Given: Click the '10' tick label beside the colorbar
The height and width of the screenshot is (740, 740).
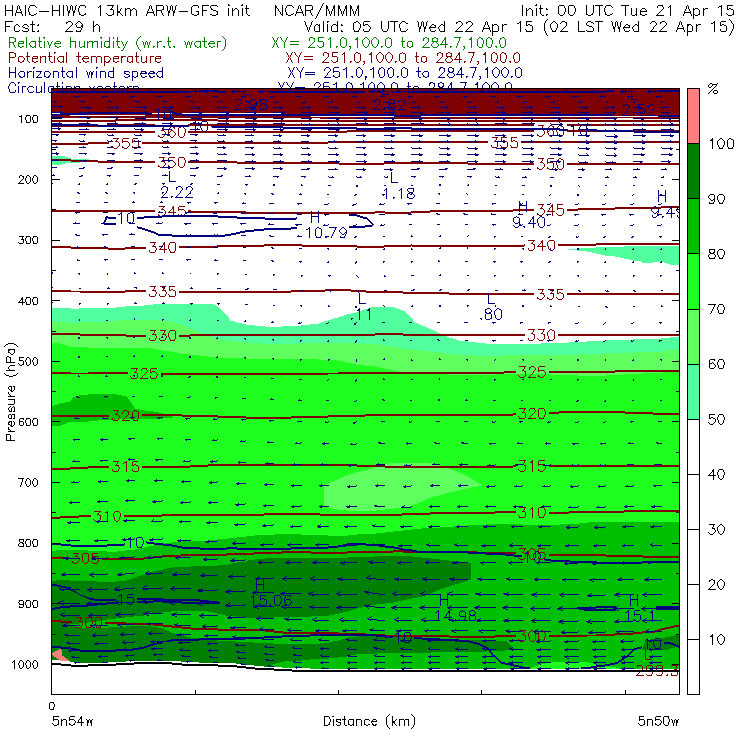Looking at the screenshot, I should click(x=716, y=639).
